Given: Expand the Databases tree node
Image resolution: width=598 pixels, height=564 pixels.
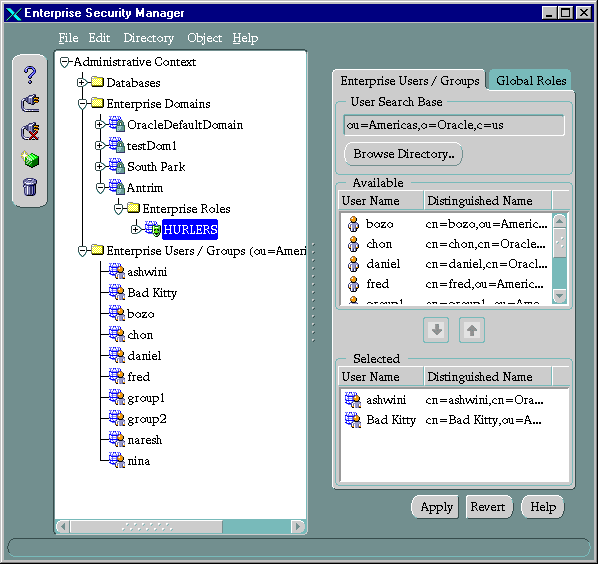Looking at the screenshot, I should pyautogui.click(x=82, y=82).
